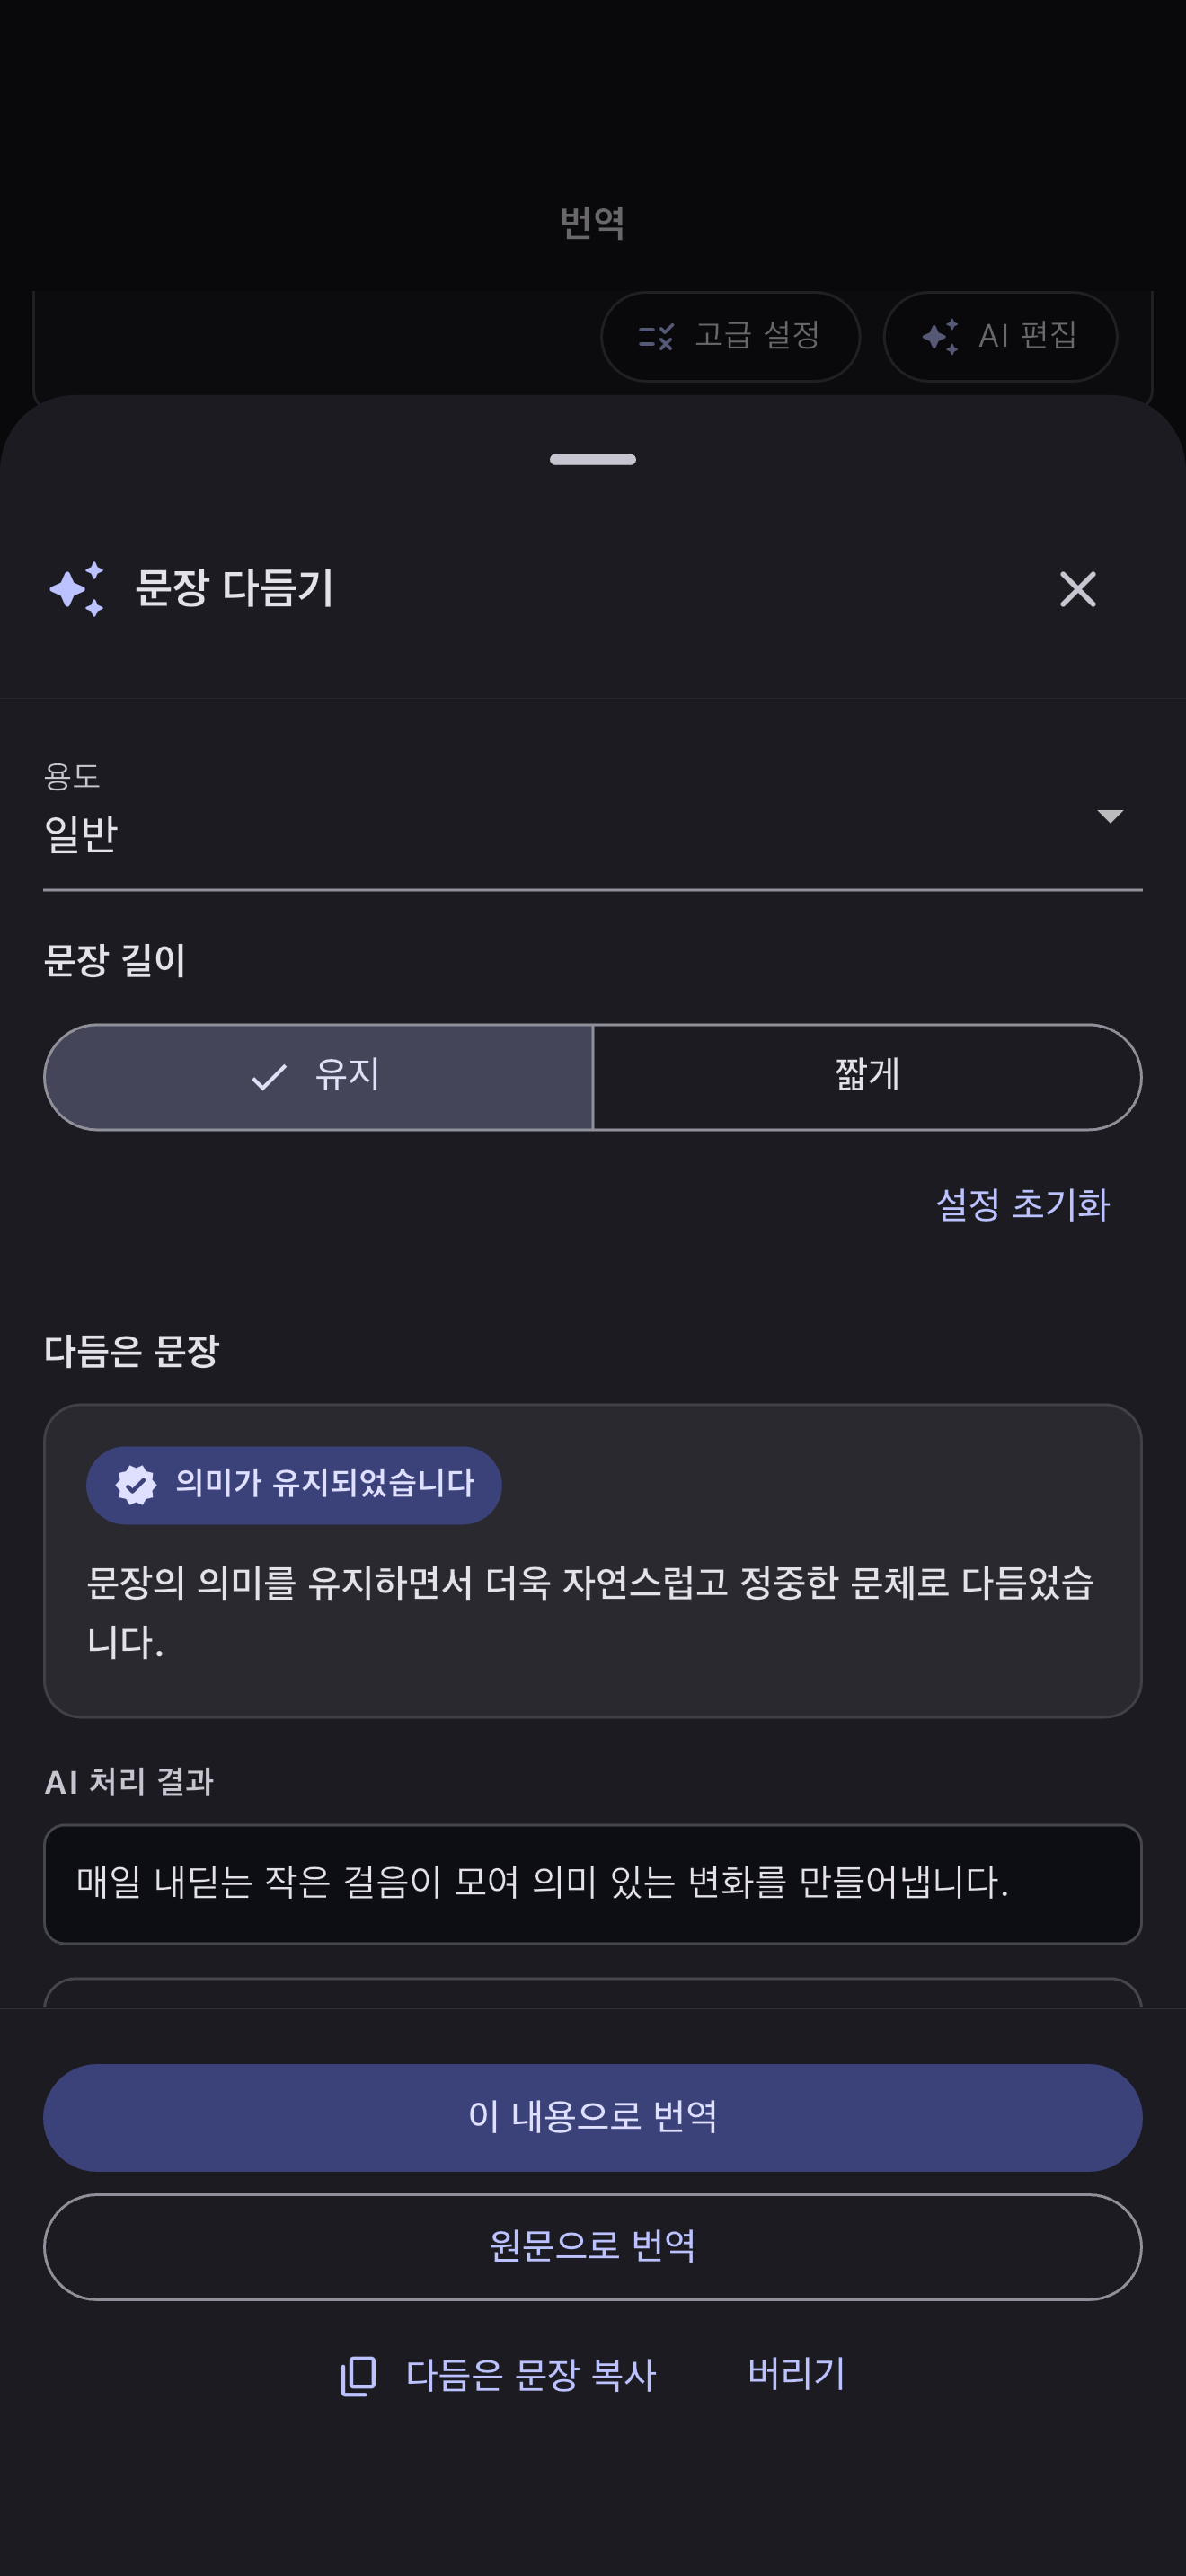Close the 문장 다듬기 sheet with X
Viewport: 1186px width, 2576px height.
tap(1077, 589)
